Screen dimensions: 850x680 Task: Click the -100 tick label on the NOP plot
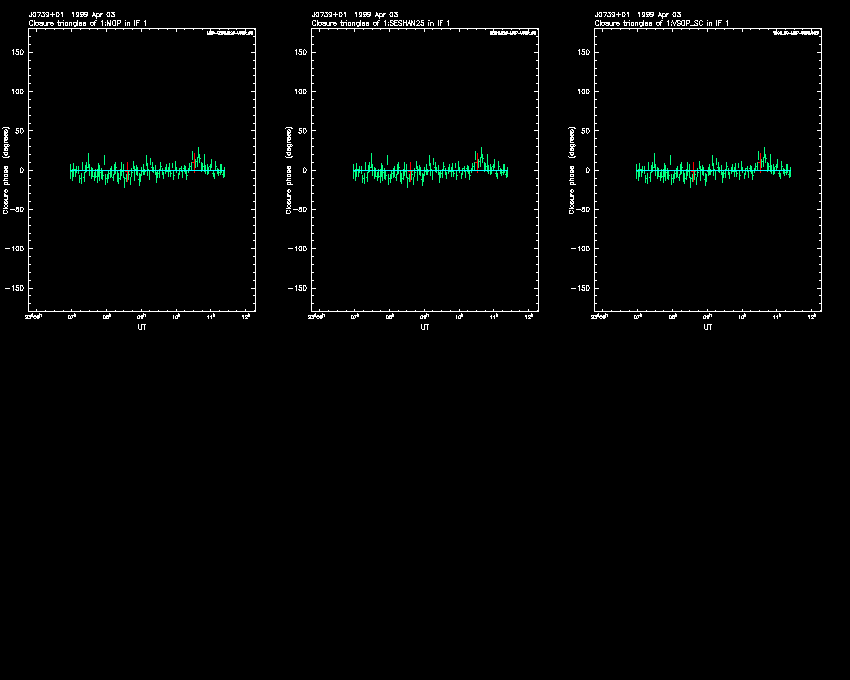click(15, 248)
